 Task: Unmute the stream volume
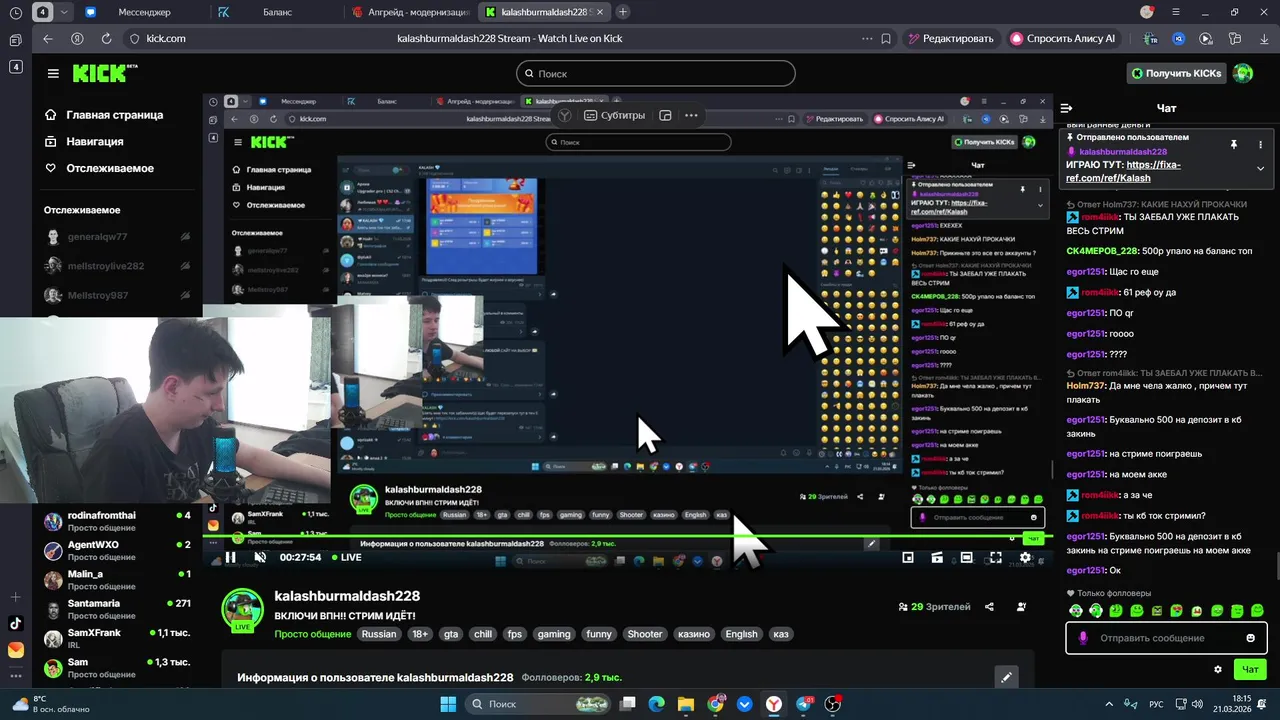coord(260,557)
